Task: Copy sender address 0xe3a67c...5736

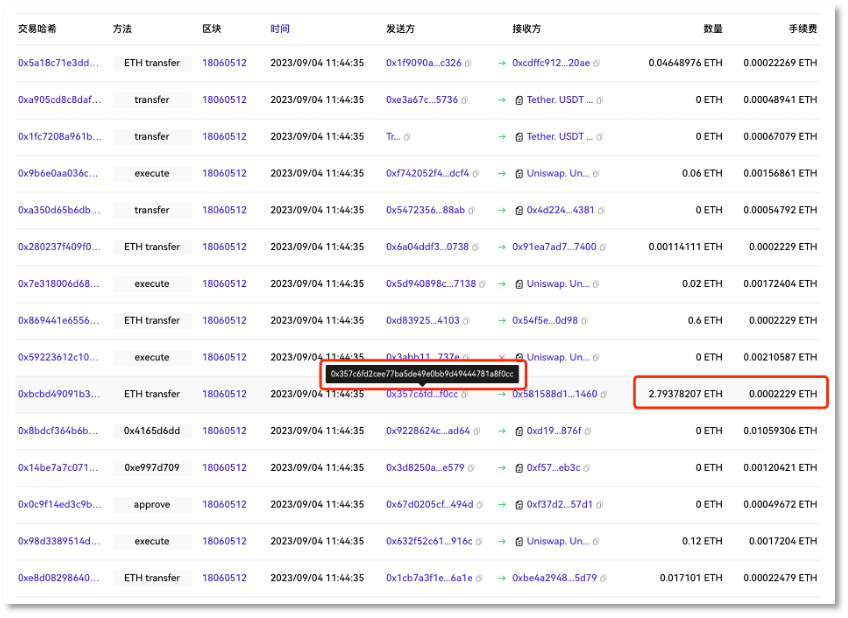Action: click(x=466, y=100)
